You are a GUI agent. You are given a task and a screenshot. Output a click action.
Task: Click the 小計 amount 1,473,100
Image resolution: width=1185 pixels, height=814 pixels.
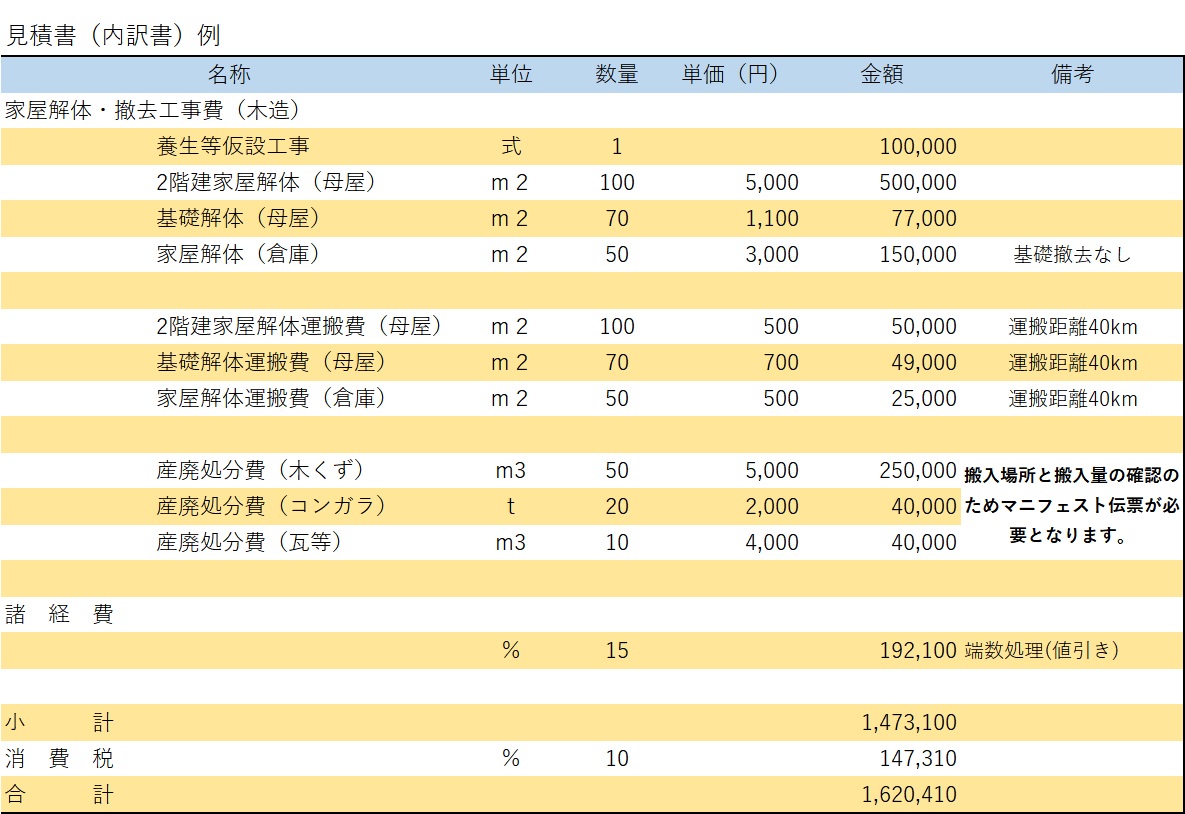(908, 723)
